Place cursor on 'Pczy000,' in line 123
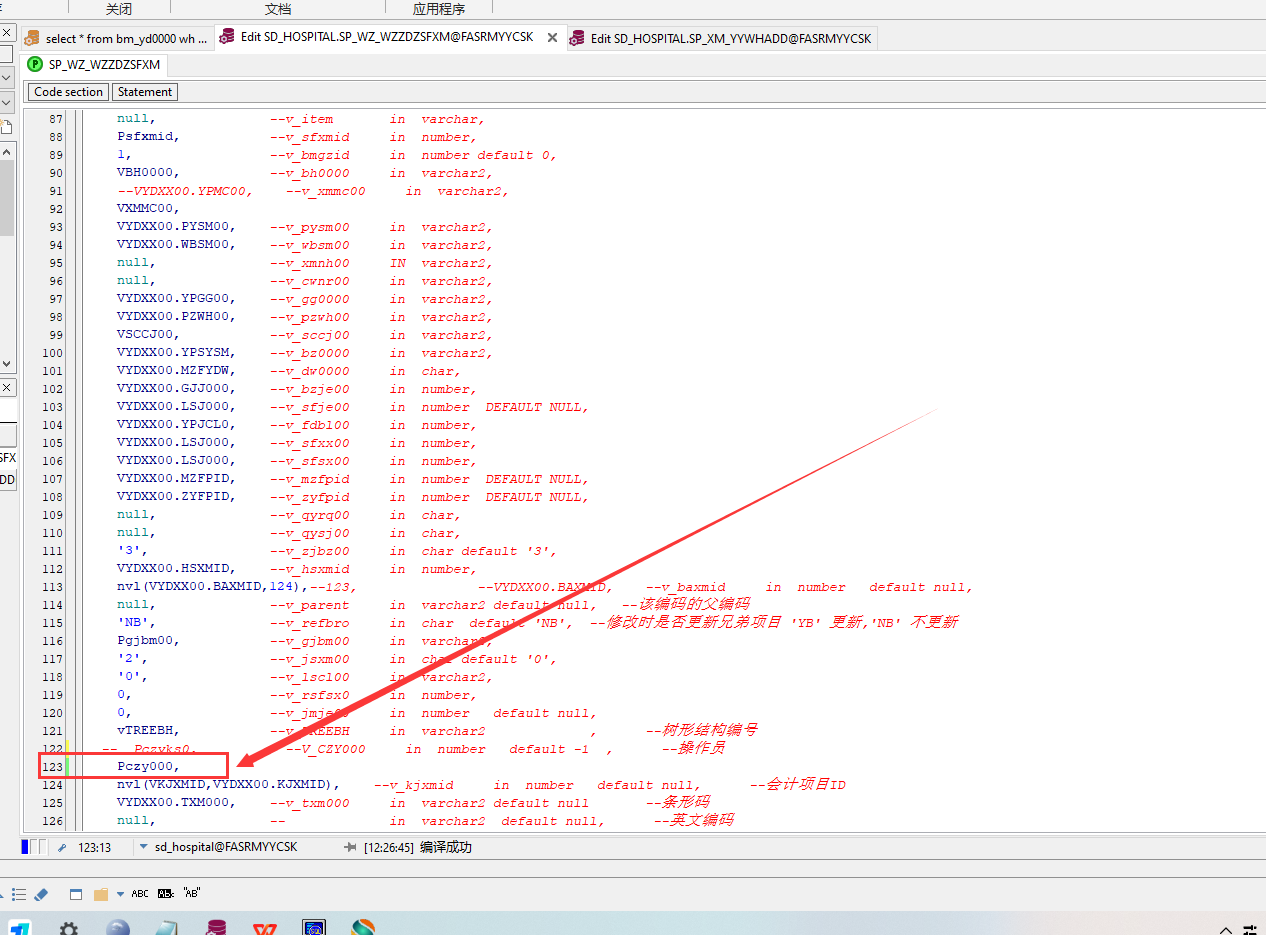 click(x=149, y=767)
